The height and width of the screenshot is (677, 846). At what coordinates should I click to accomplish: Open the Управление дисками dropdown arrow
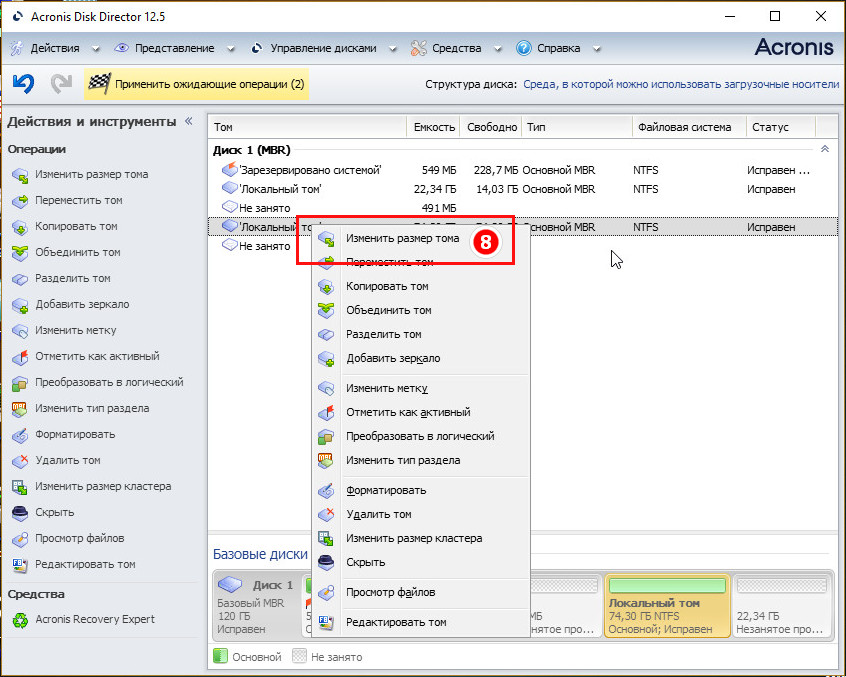(x=393, y=49)
